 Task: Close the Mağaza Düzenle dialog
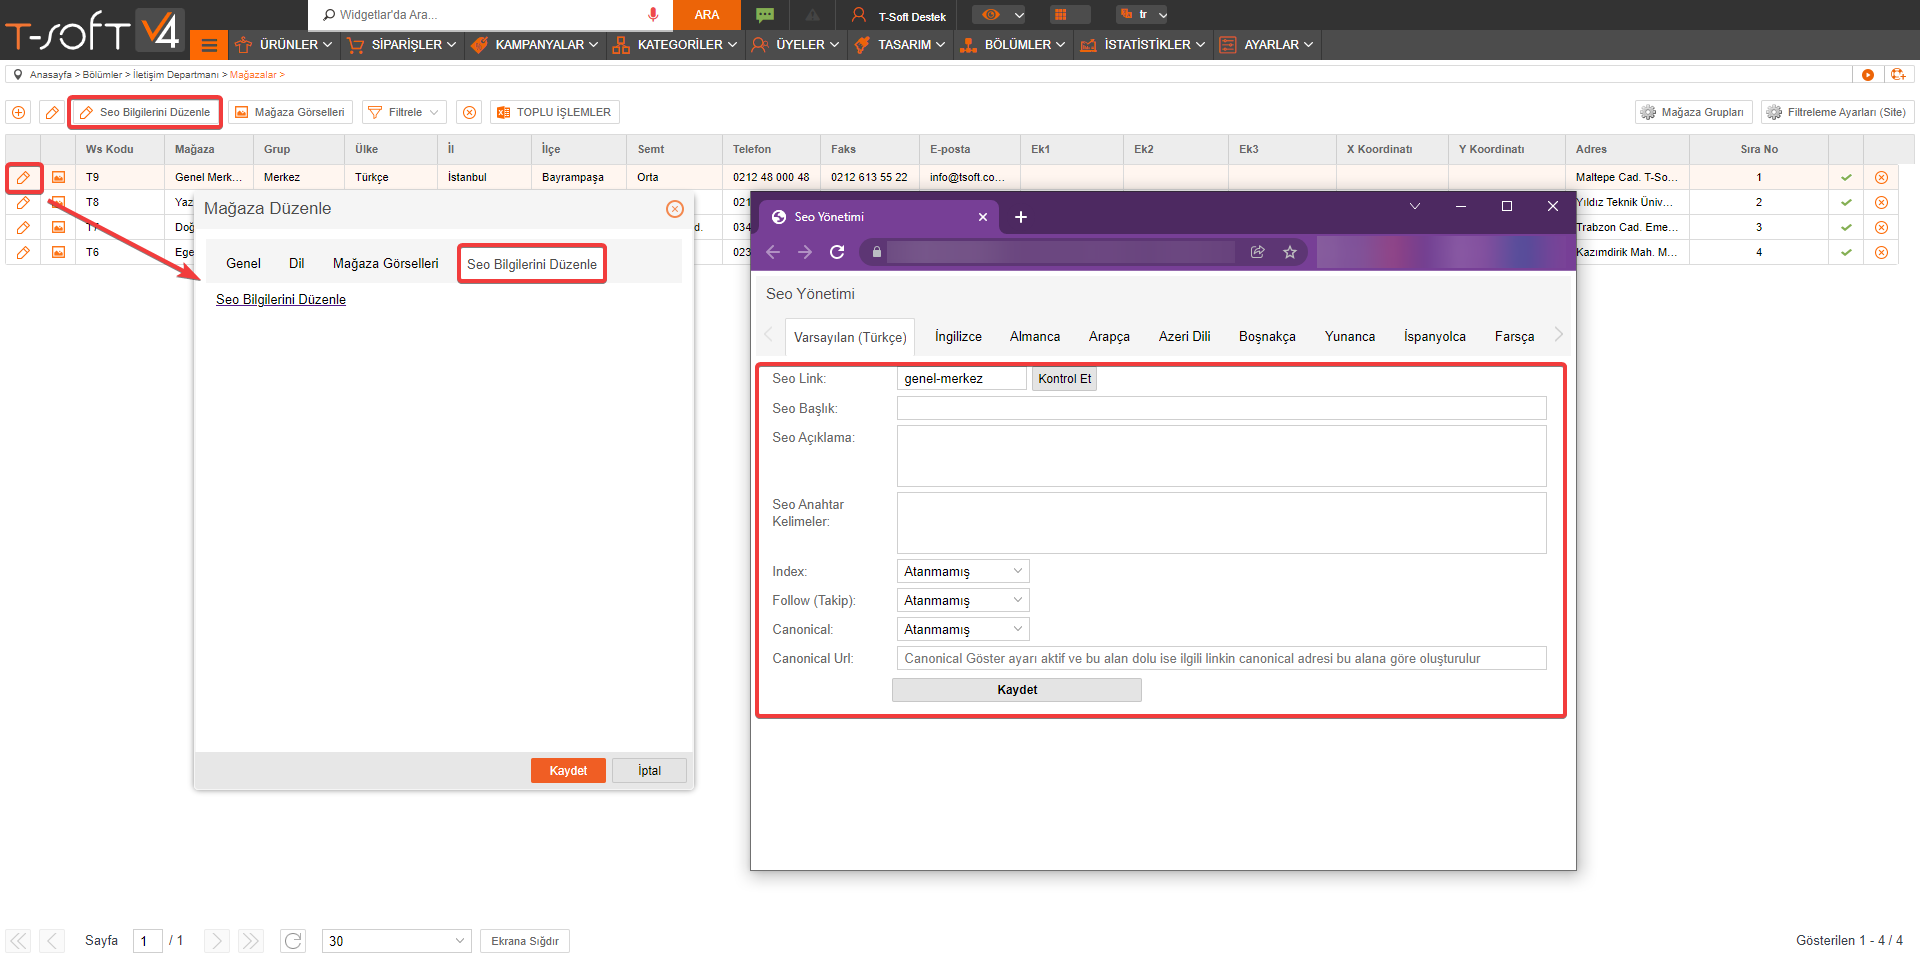[675, 209]
